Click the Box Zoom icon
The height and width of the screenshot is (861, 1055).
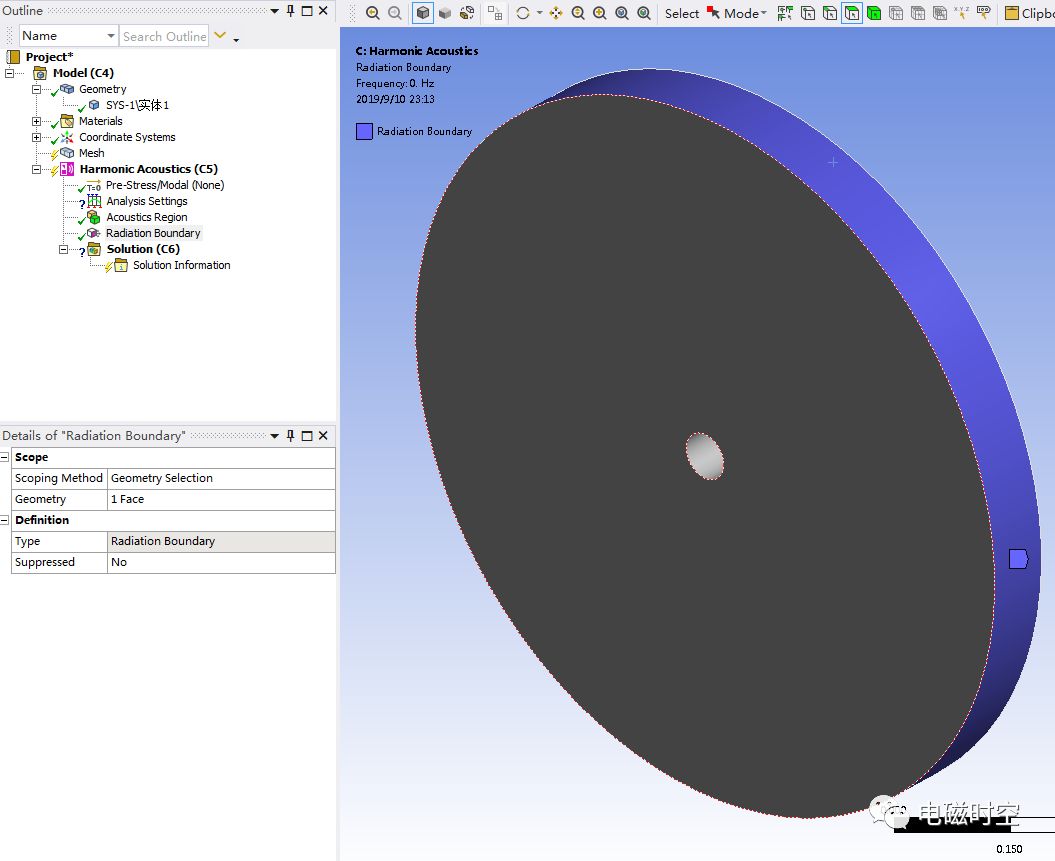click(x=622, y=13)
